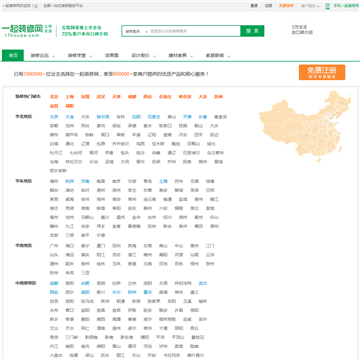The width and height of the screenshot is (360, 360).
Task: Click the 登录 link in top bar
Action: (254, 6)
